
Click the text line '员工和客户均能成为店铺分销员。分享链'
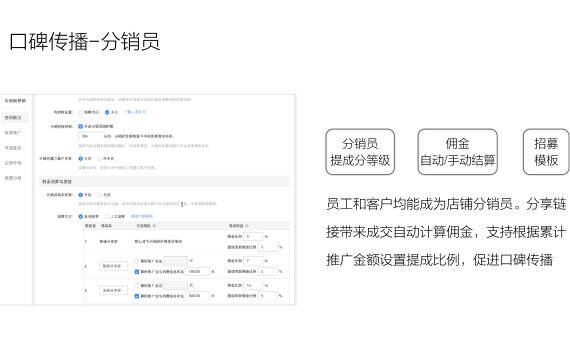tap(446, 204)
